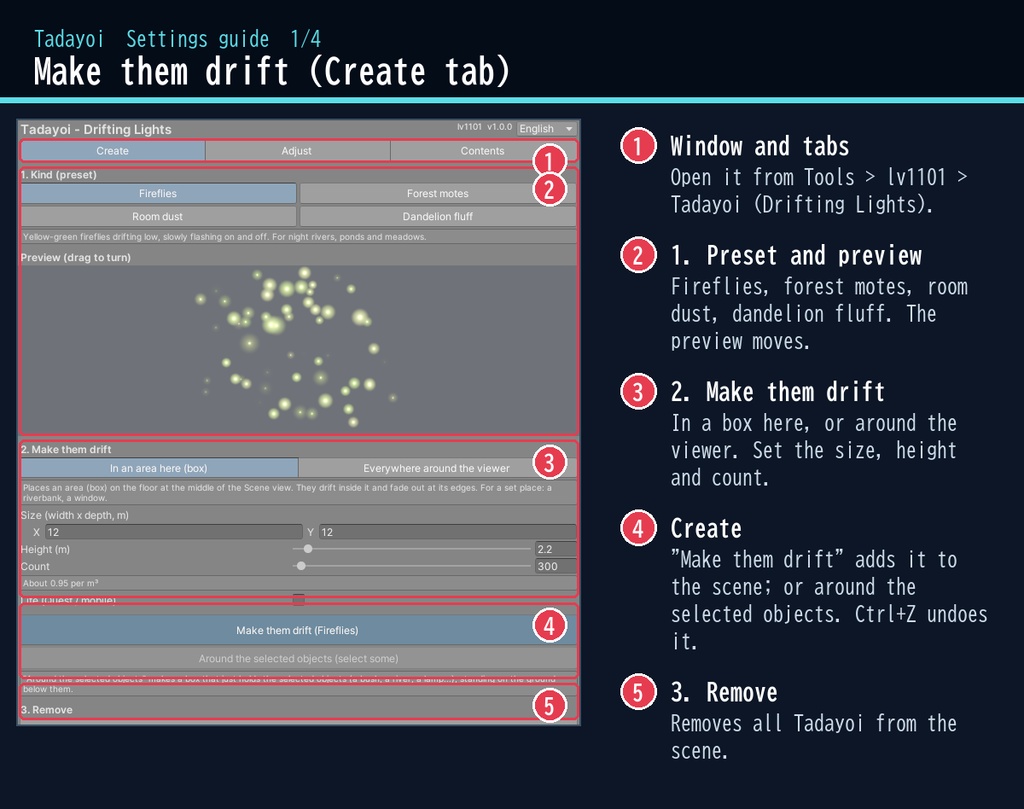Open the English language dropdown
This screenshot has height=809, width=1024.
pyautogui.click(x=546, y=129)
